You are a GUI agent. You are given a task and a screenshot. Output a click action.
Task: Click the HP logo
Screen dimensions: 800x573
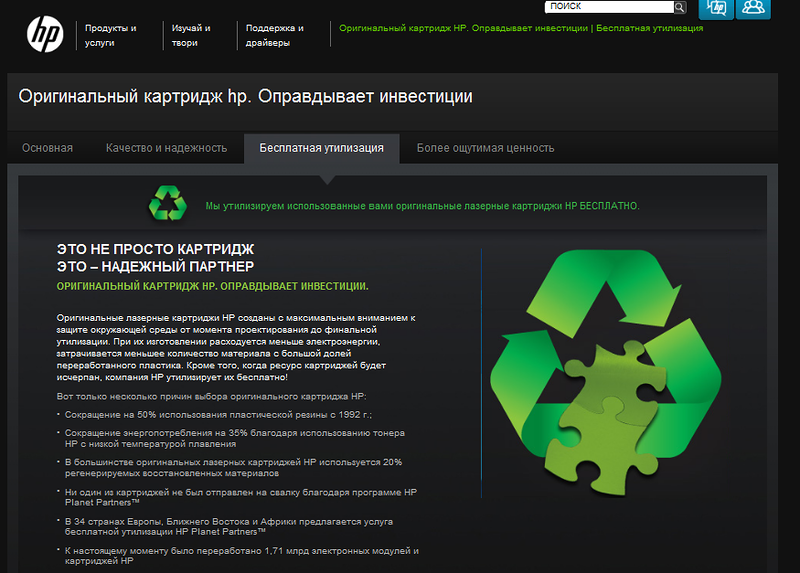point(45,34)
